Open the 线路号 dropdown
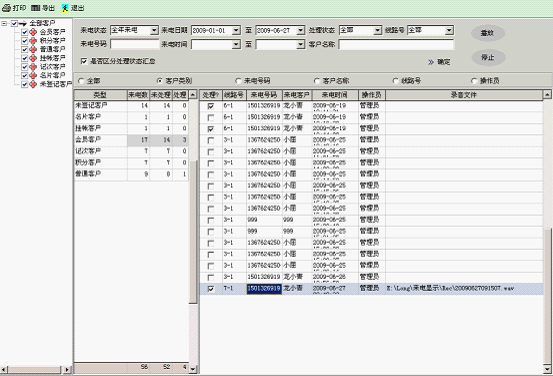This screenshot has height=376, width=553. (449, 31)
